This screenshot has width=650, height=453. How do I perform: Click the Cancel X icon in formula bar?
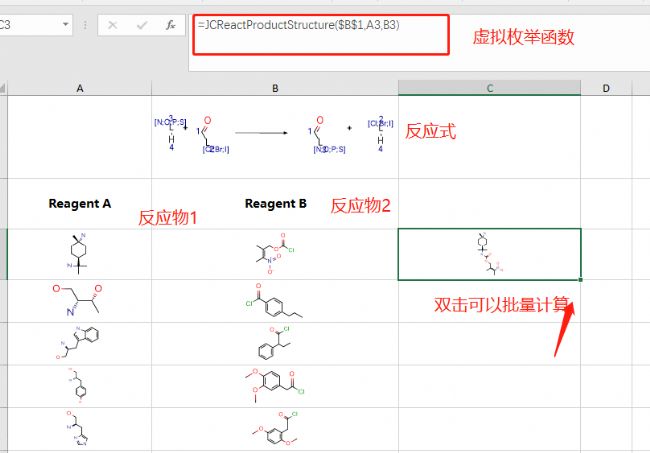coord(113,24)
